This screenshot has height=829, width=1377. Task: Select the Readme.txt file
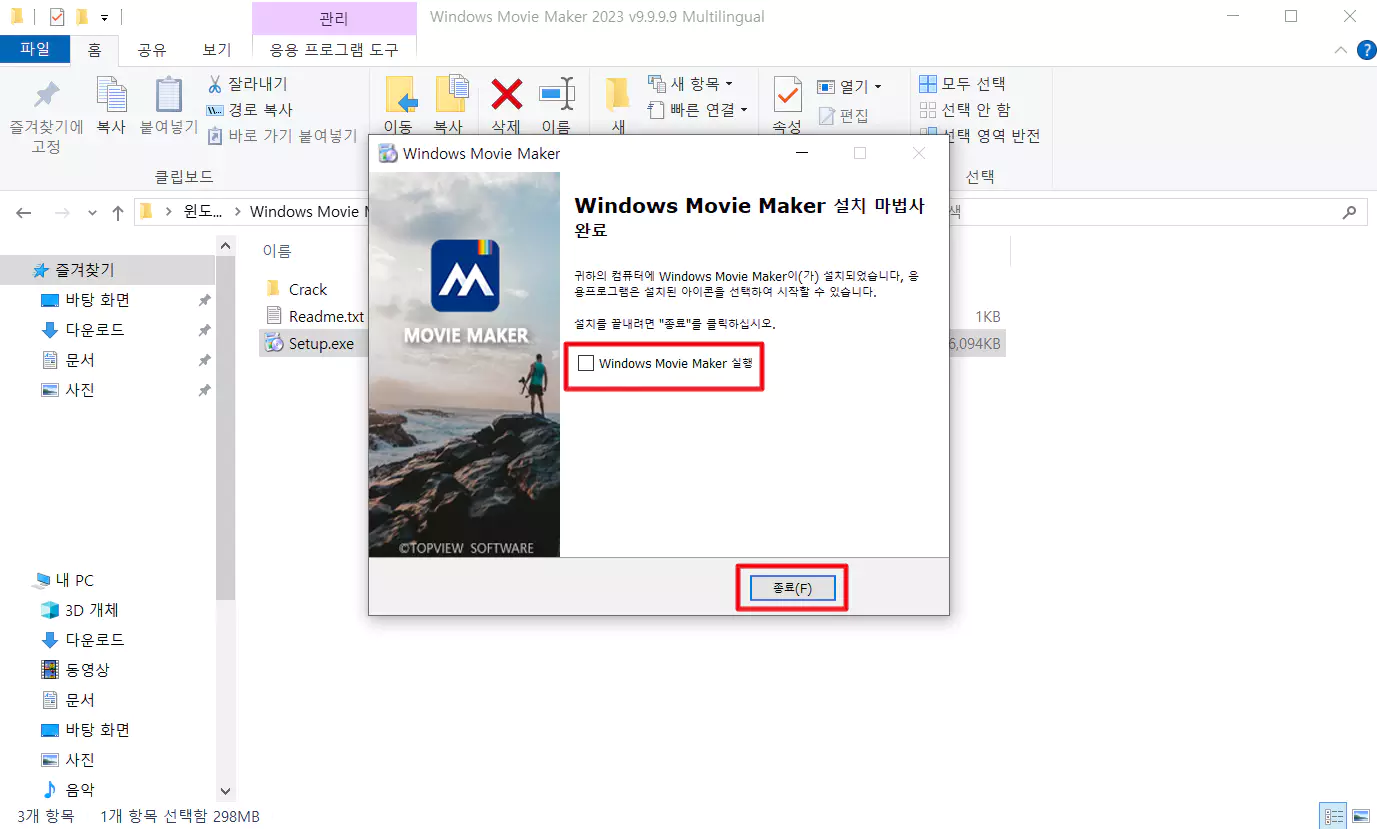tap(326, 316)
